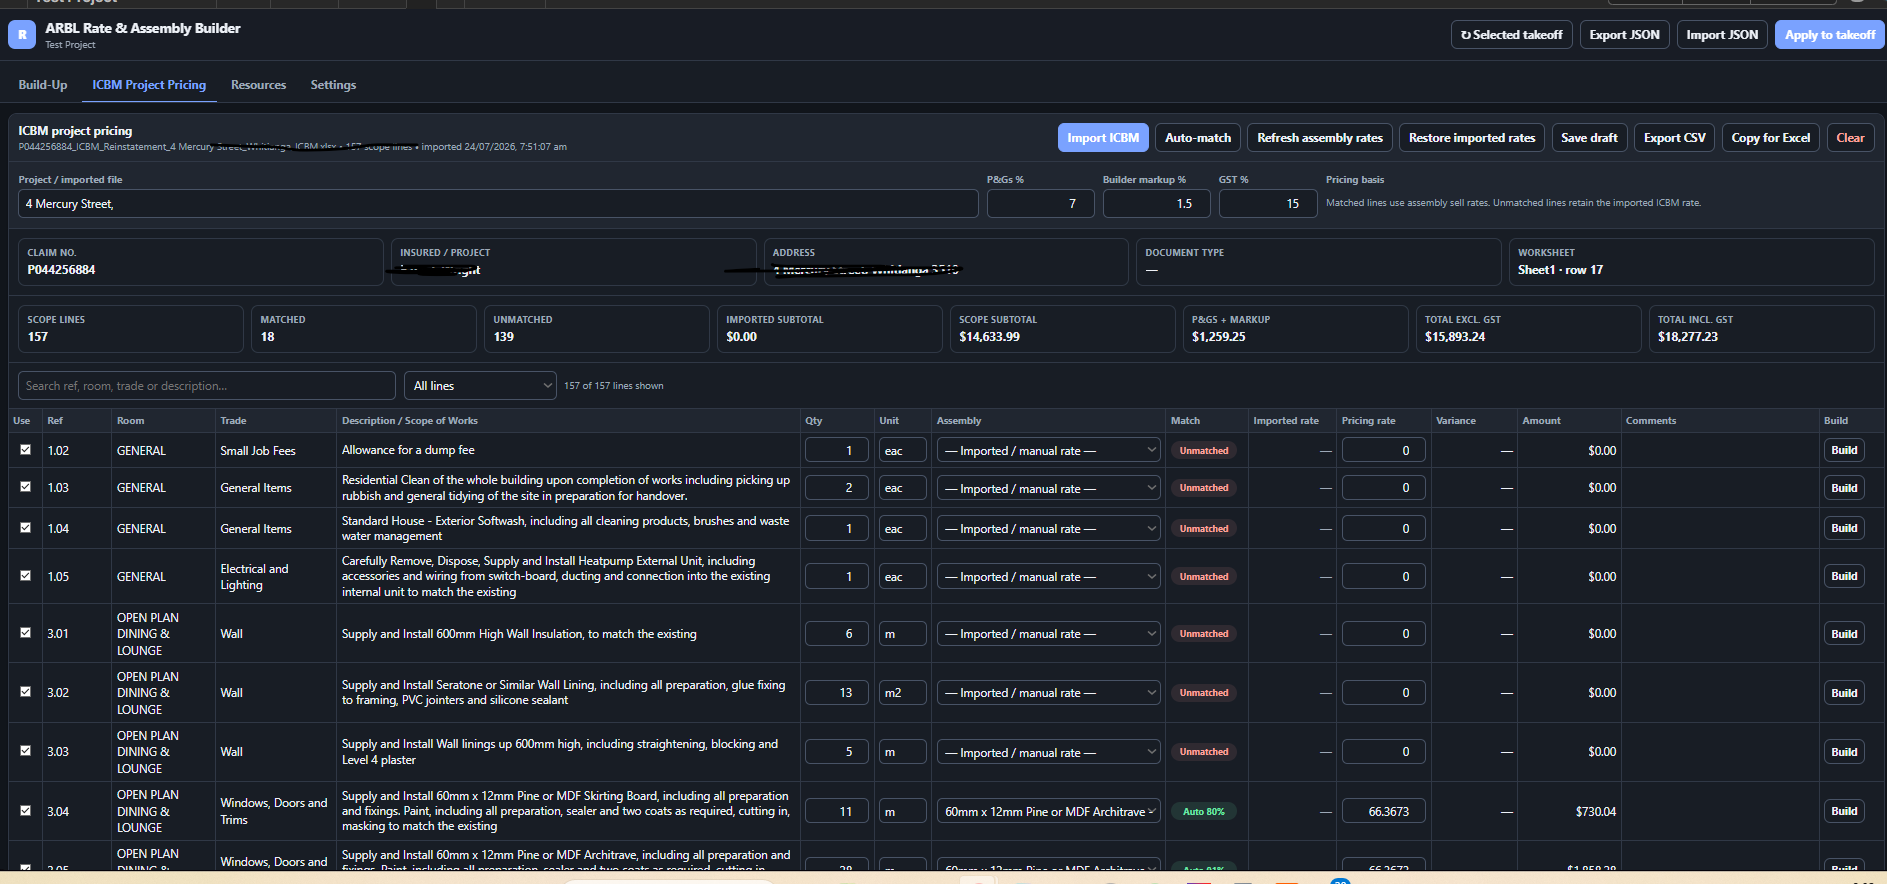Click the Matched count 18
This screenshot has height=884, width=1887.
tap(268, 337)
